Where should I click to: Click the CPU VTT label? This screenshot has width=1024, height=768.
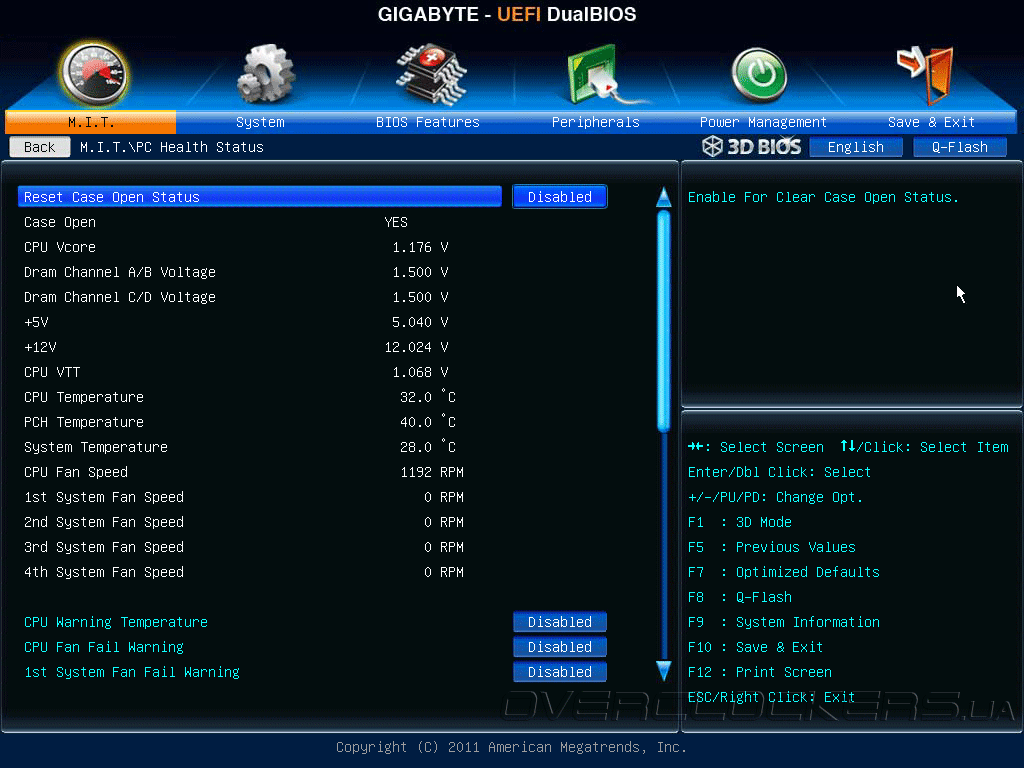pyautogui.click(x=52, y=372)
